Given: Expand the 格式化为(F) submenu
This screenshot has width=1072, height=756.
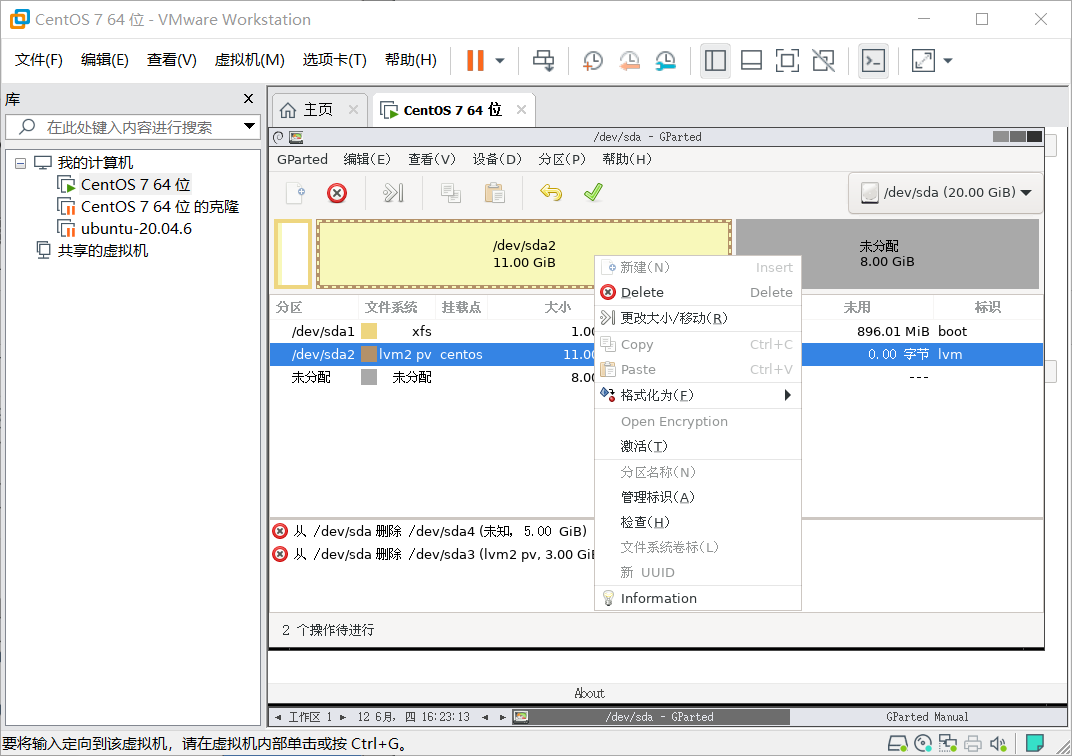Looking at the screenshot, I should [697, 395].
